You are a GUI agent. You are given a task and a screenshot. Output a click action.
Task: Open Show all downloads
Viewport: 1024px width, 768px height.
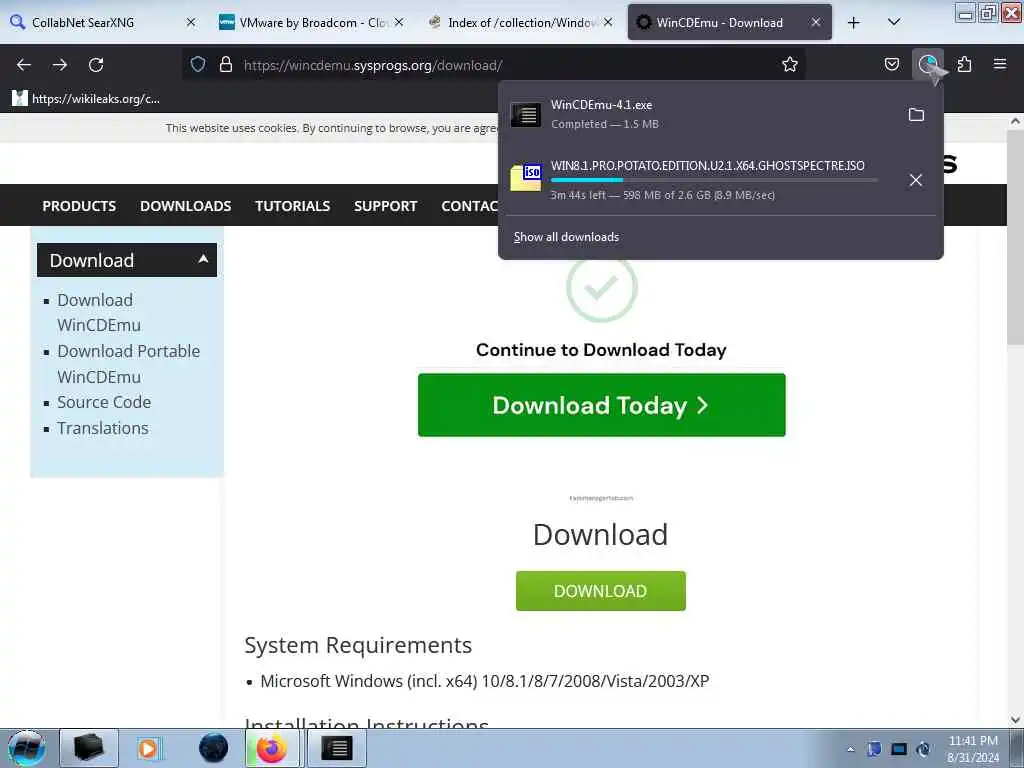pyautogui.click(x=566, y=237)
